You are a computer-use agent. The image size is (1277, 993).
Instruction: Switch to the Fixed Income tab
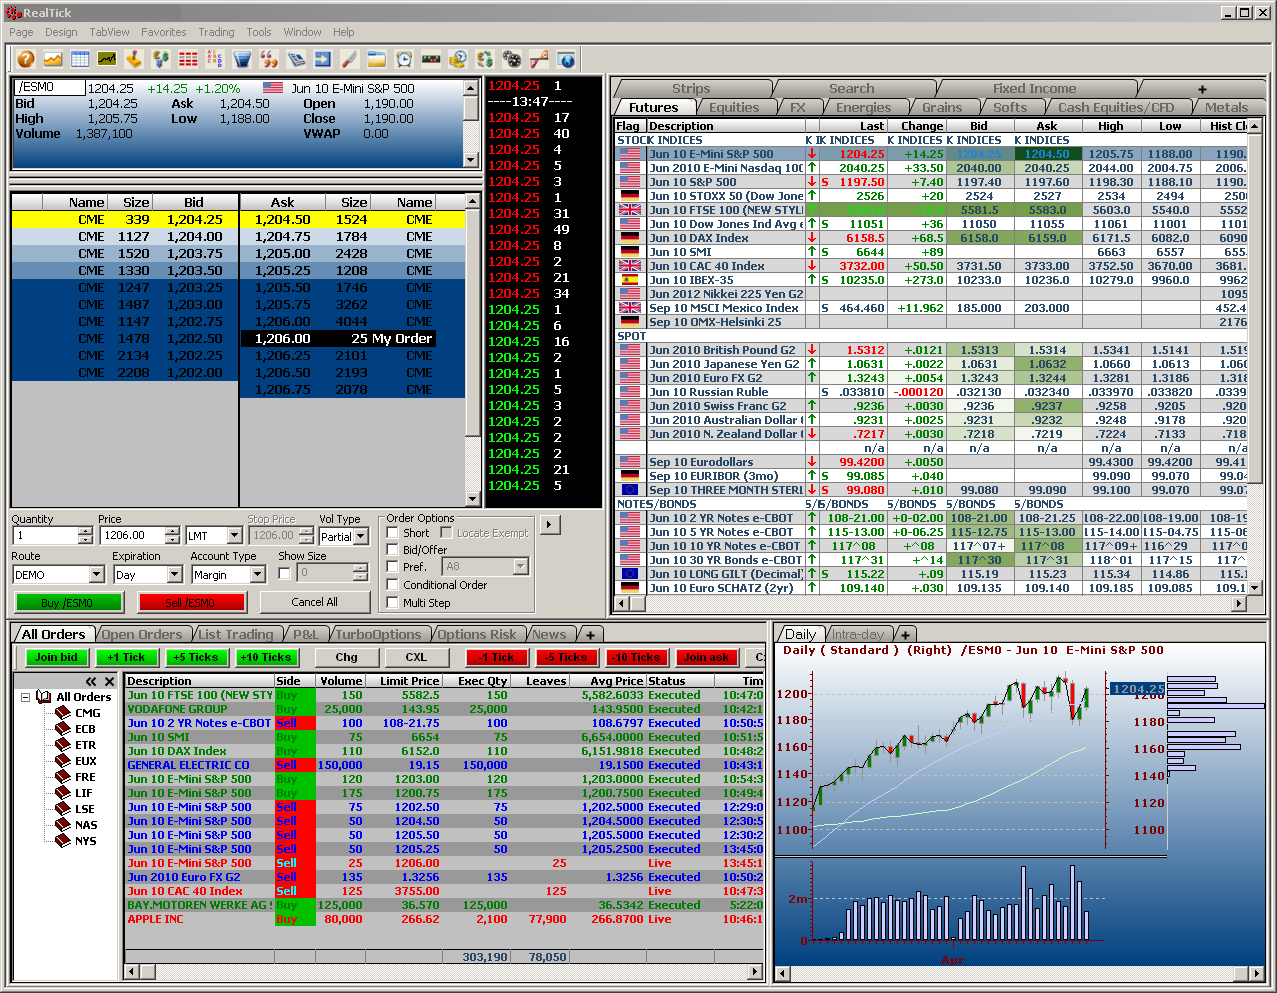click(x=1034, y=89)
